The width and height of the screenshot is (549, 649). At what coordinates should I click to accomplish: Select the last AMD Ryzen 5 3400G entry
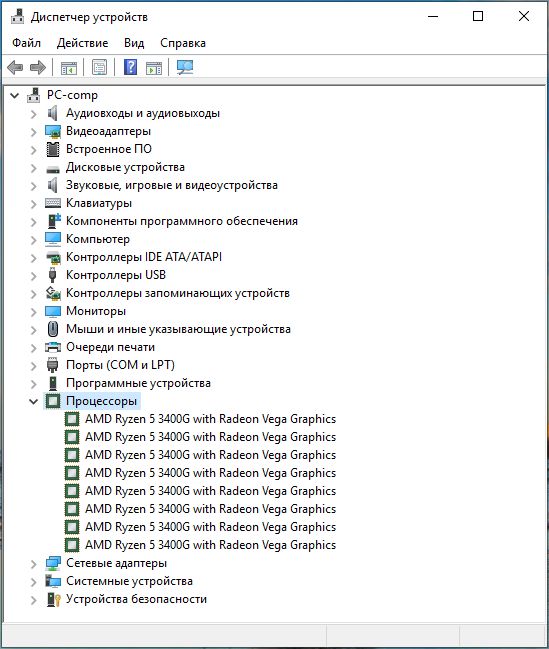(211, 545)
